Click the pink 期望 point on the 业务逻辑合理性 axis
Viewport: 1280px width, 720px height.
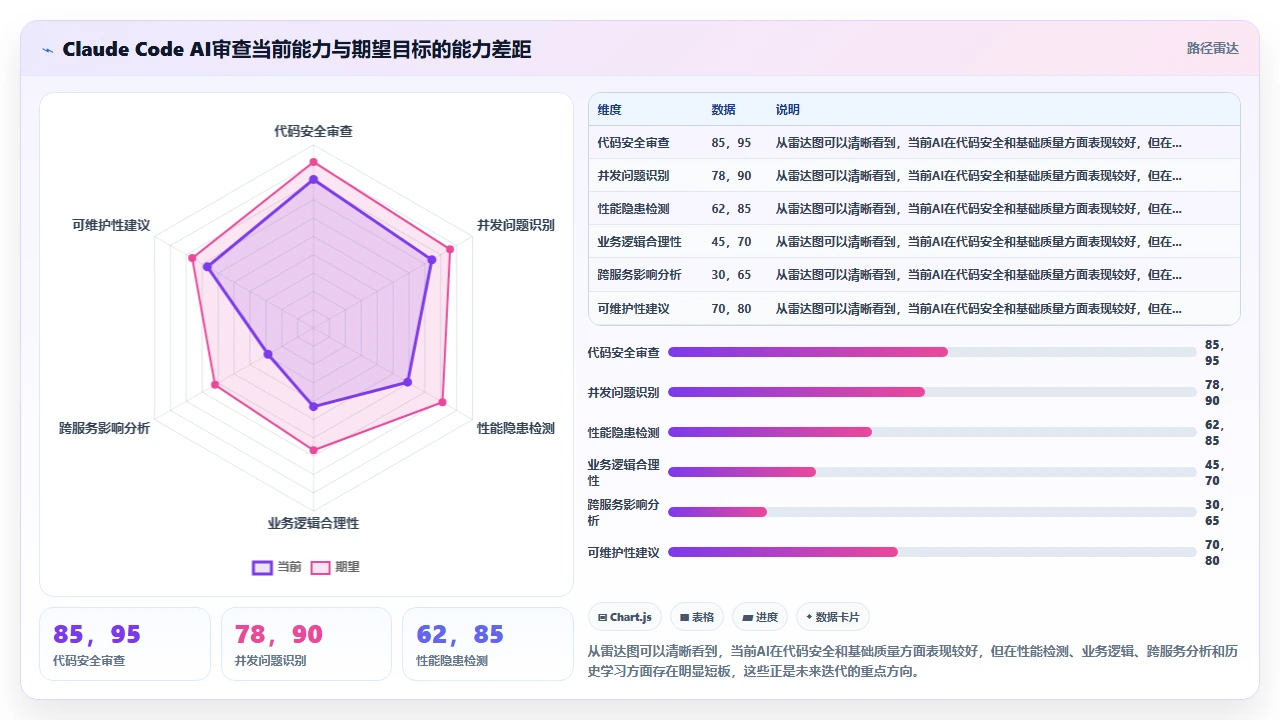[x=313, y=450]
